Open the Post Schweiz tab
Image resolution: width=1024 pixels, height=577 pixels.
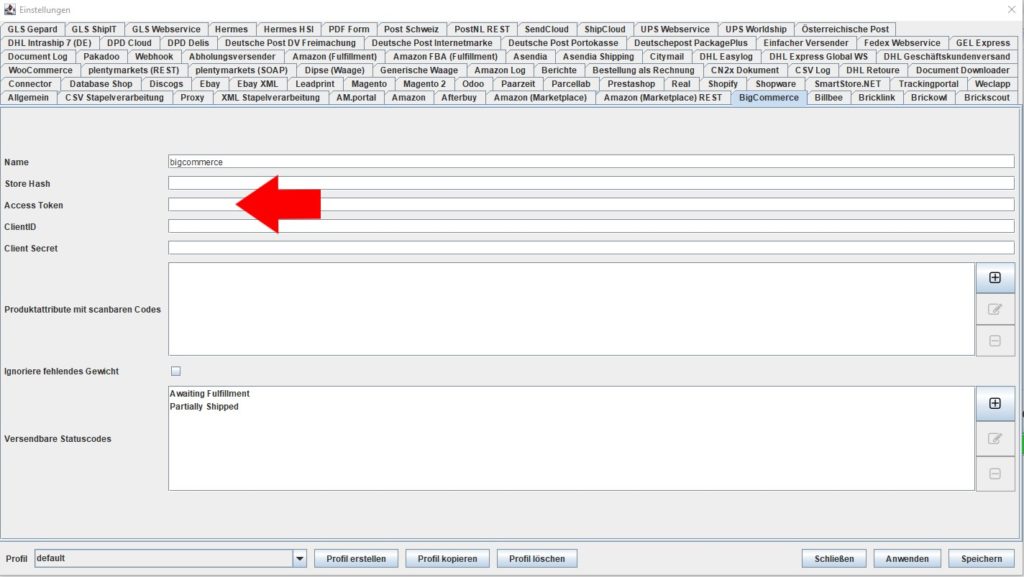(411, 29)
